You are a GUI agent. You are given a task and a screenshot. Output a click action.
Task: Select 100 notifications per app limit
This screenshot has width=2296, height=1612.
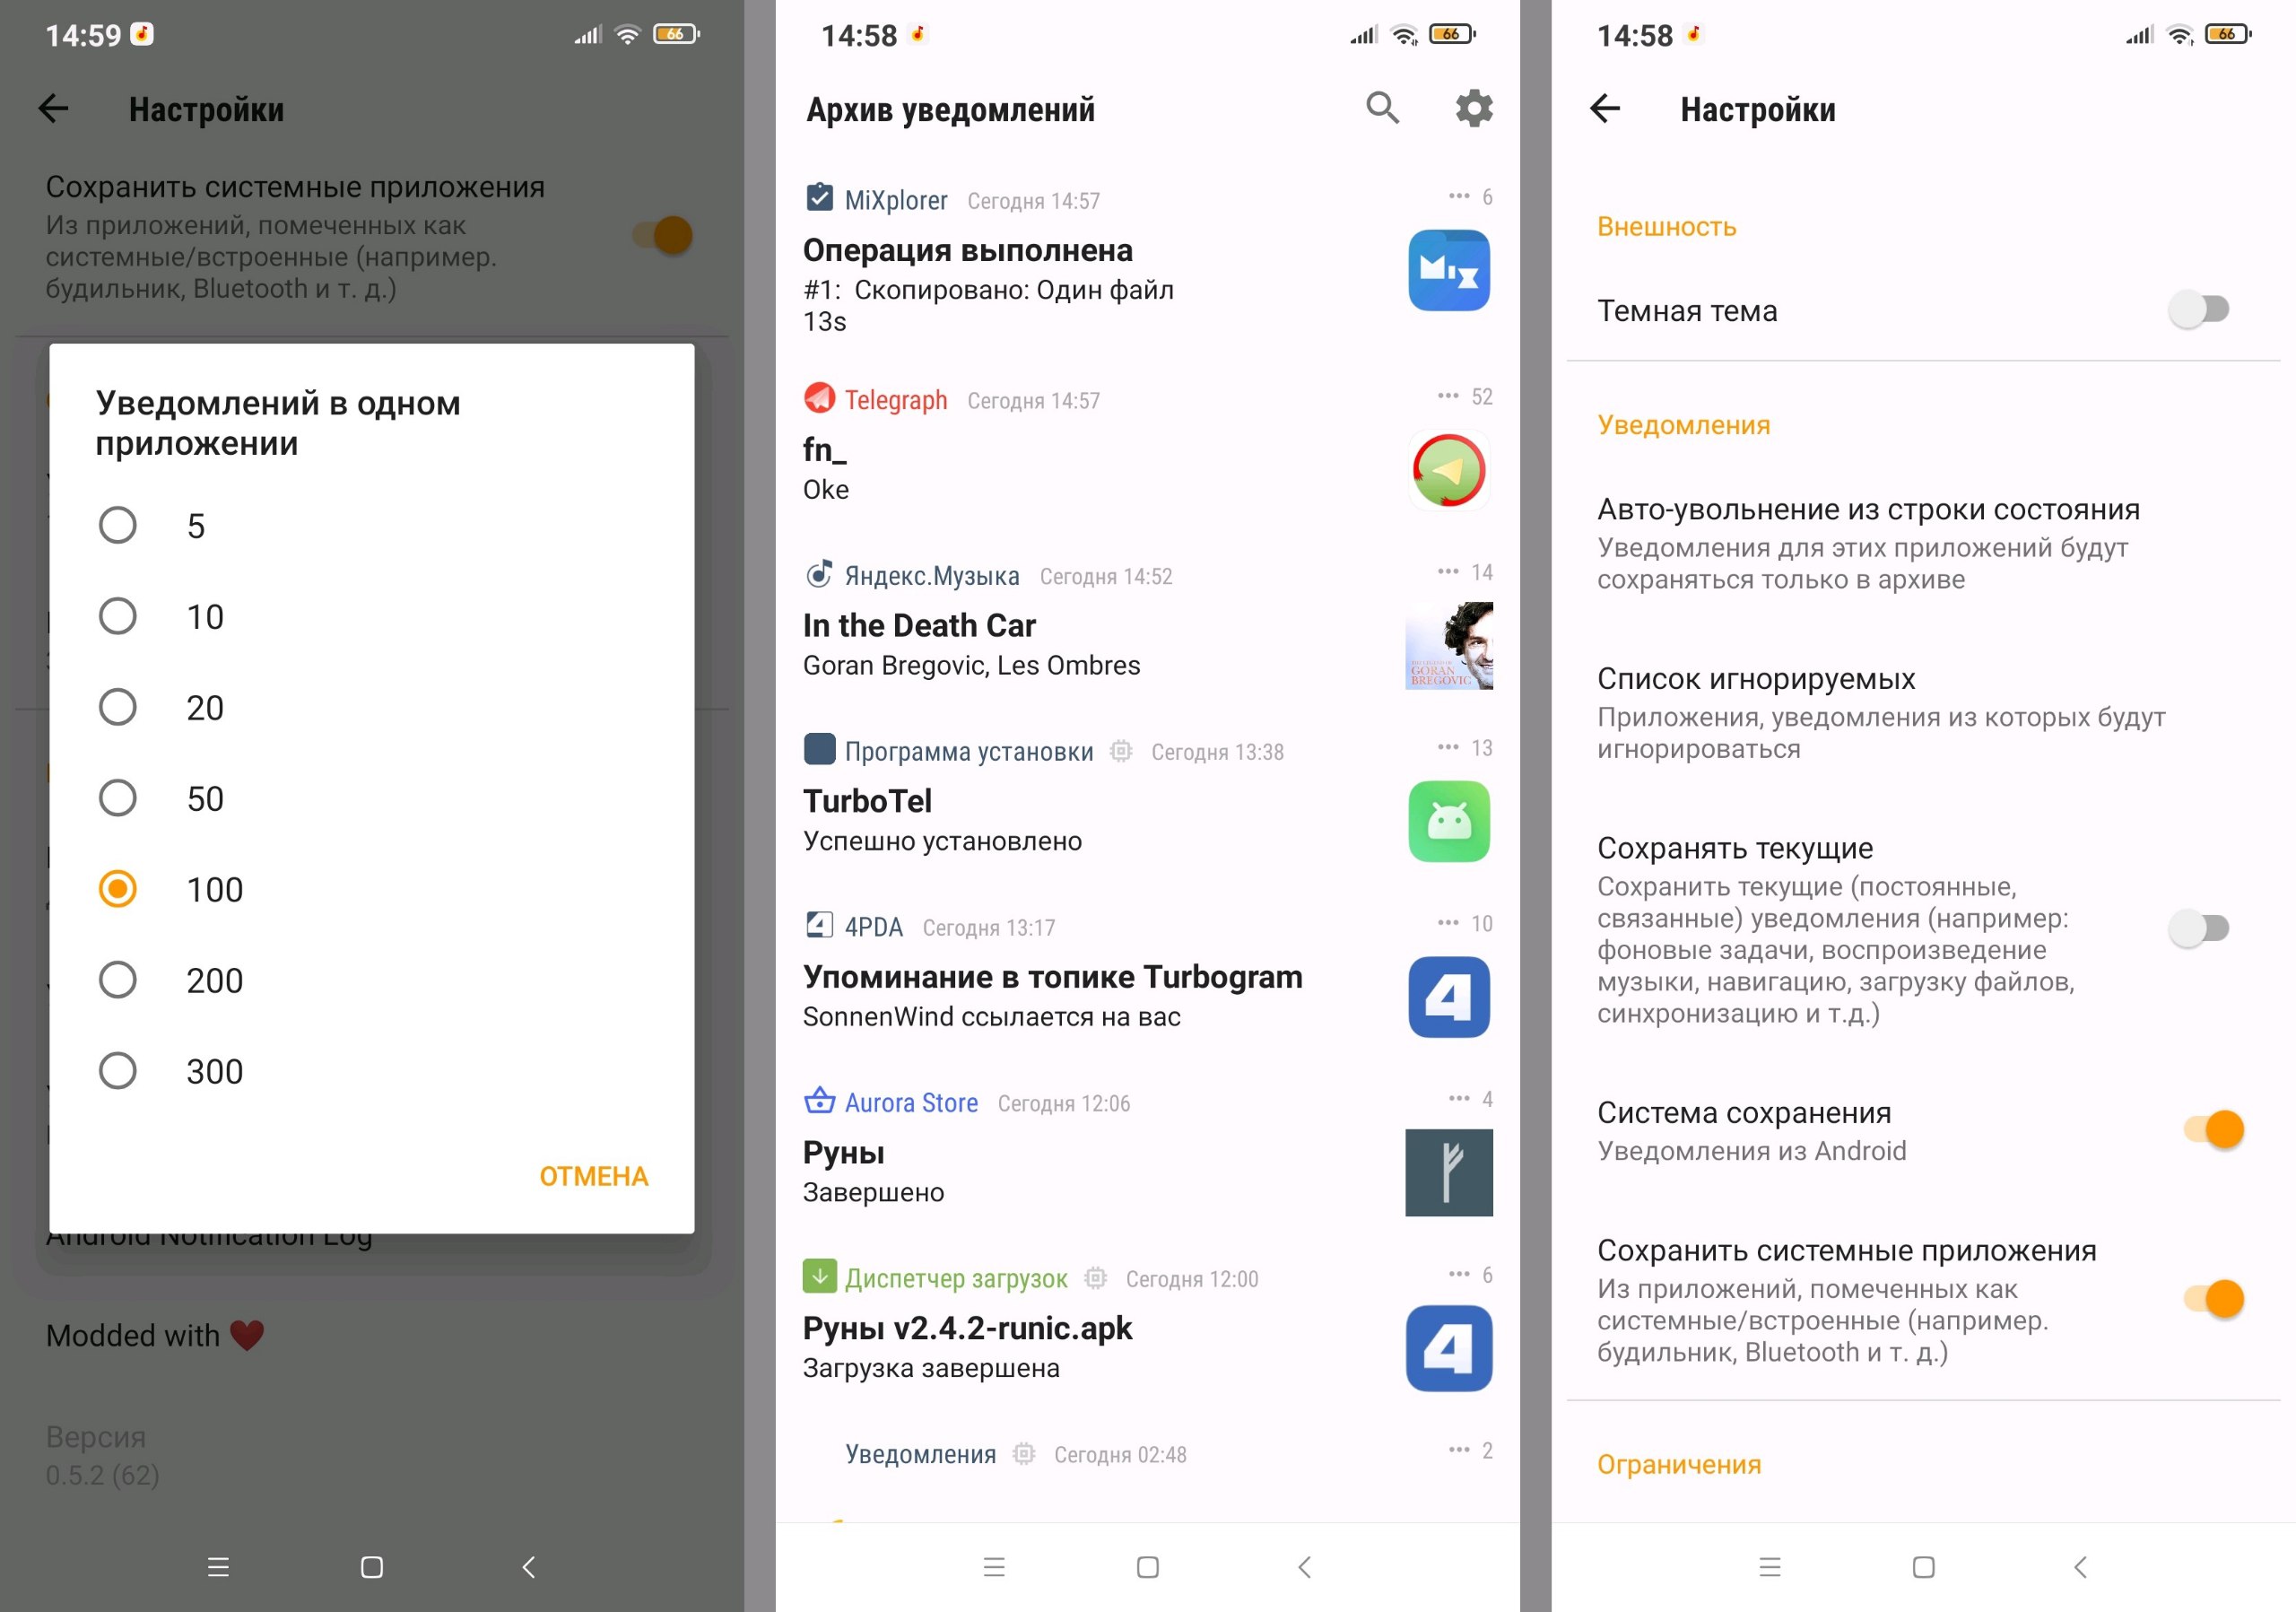tap(117, 888)
